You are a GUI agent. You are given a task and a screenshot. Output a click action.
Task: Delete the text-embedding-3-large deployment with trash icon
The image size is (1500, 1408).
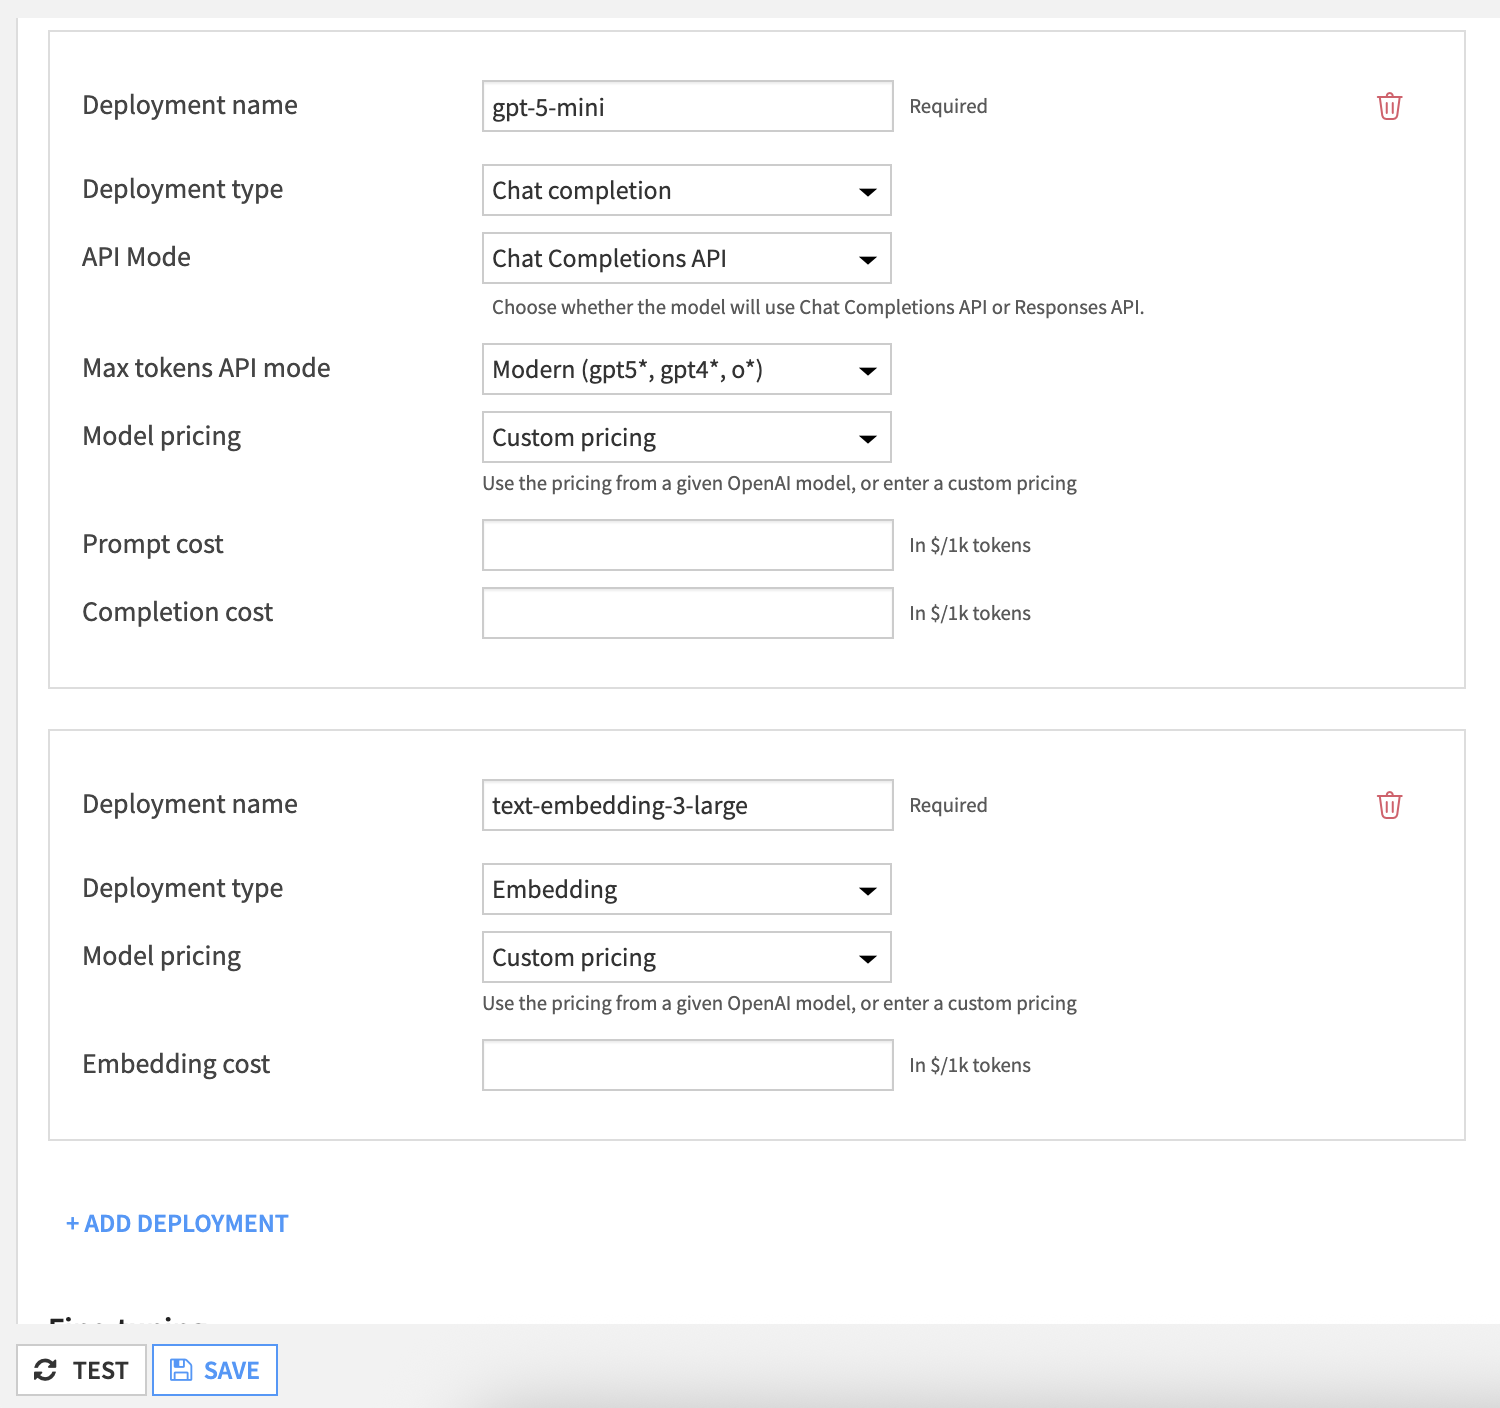(x=1389, y=805)
